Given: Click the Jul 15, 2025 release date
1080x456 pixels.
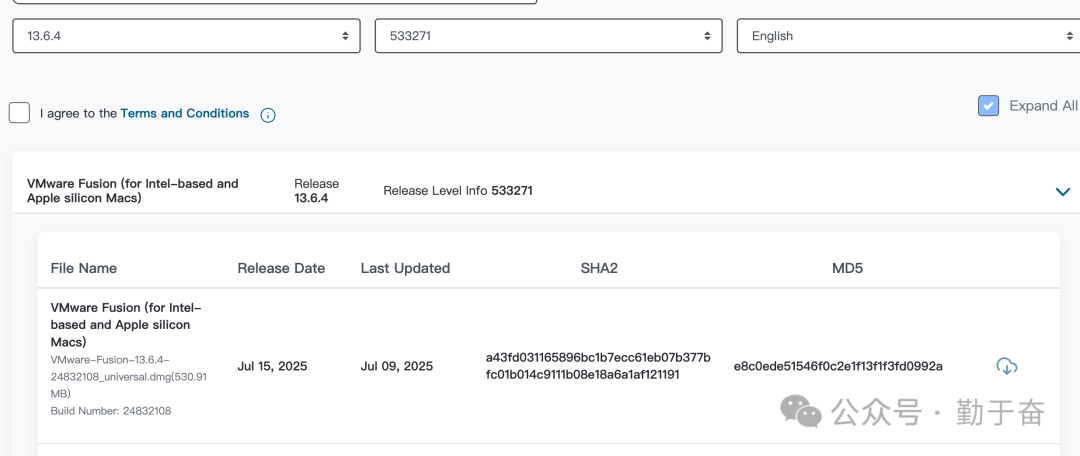Looking at the screenshot, I should [x=272, y=366].
